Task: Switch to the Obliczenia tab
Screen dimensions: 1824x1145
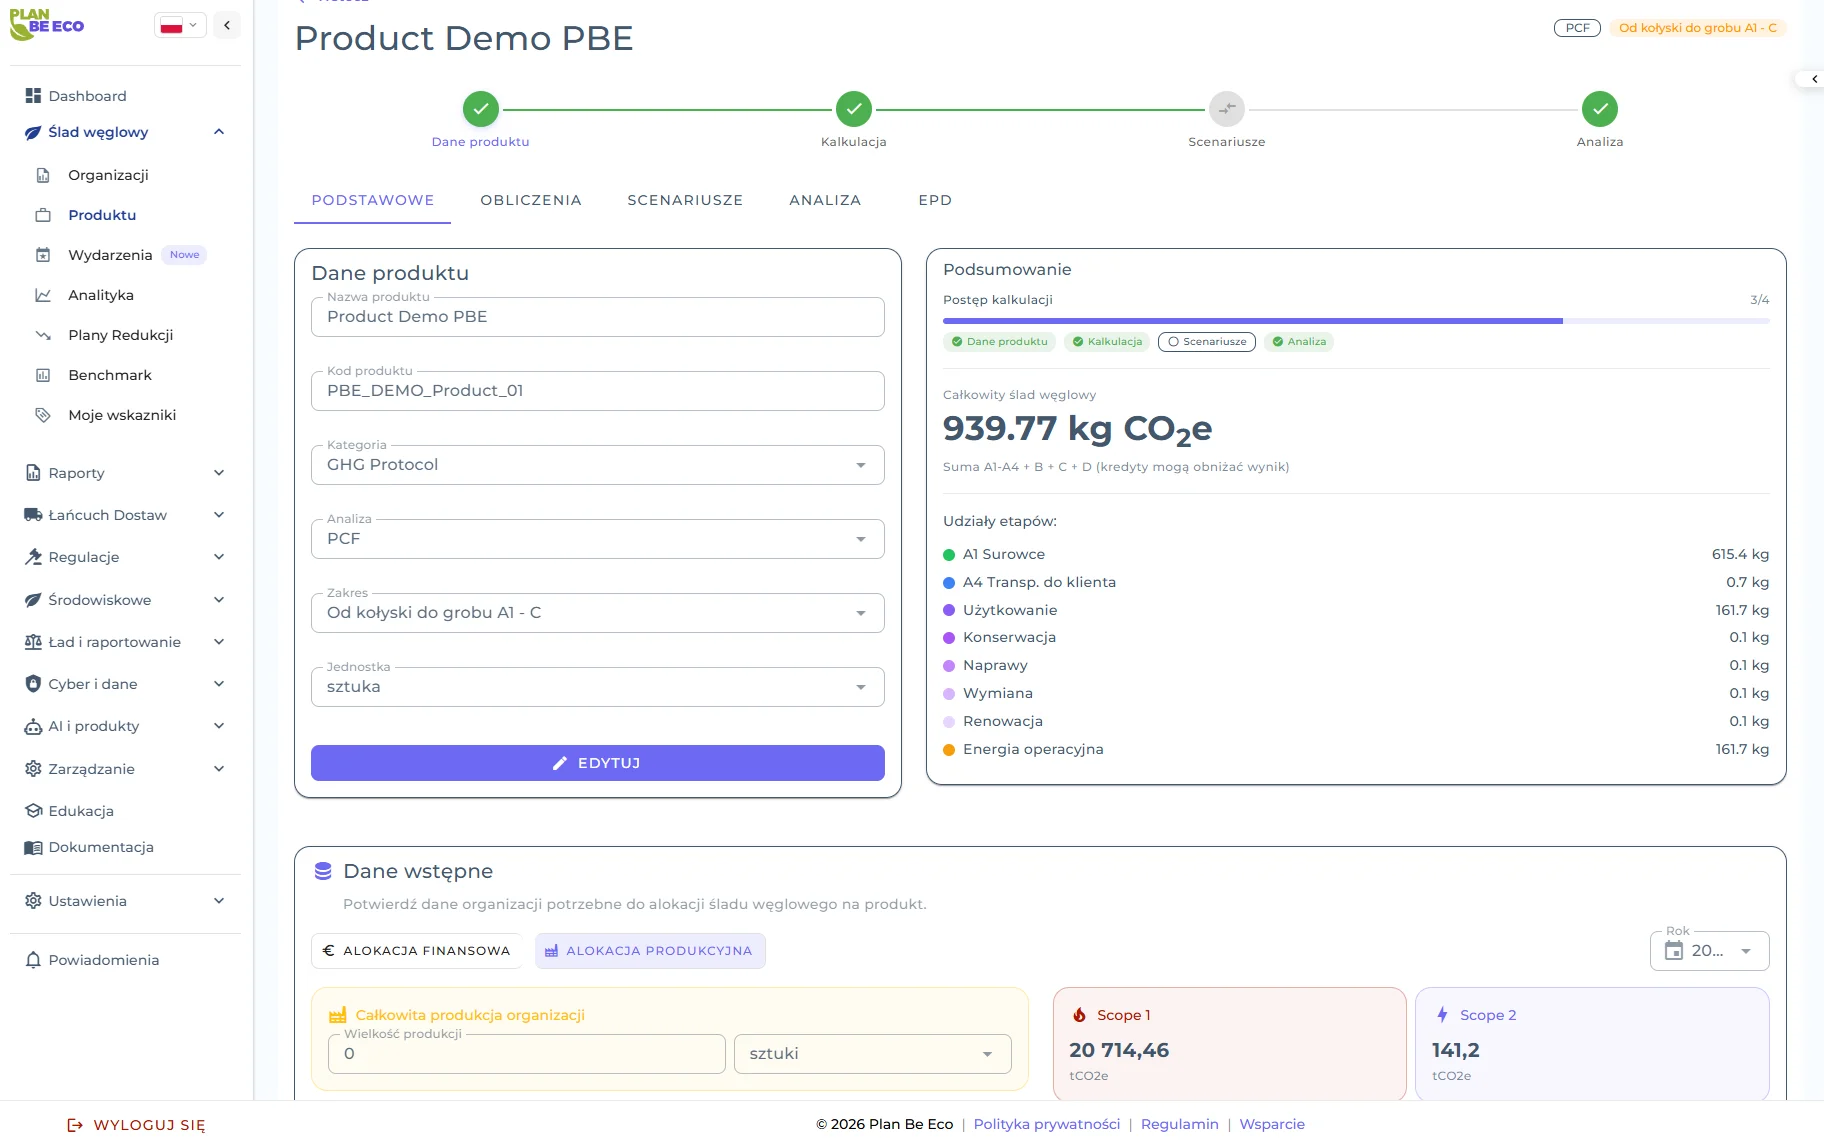Action: (x=530, y=200)
